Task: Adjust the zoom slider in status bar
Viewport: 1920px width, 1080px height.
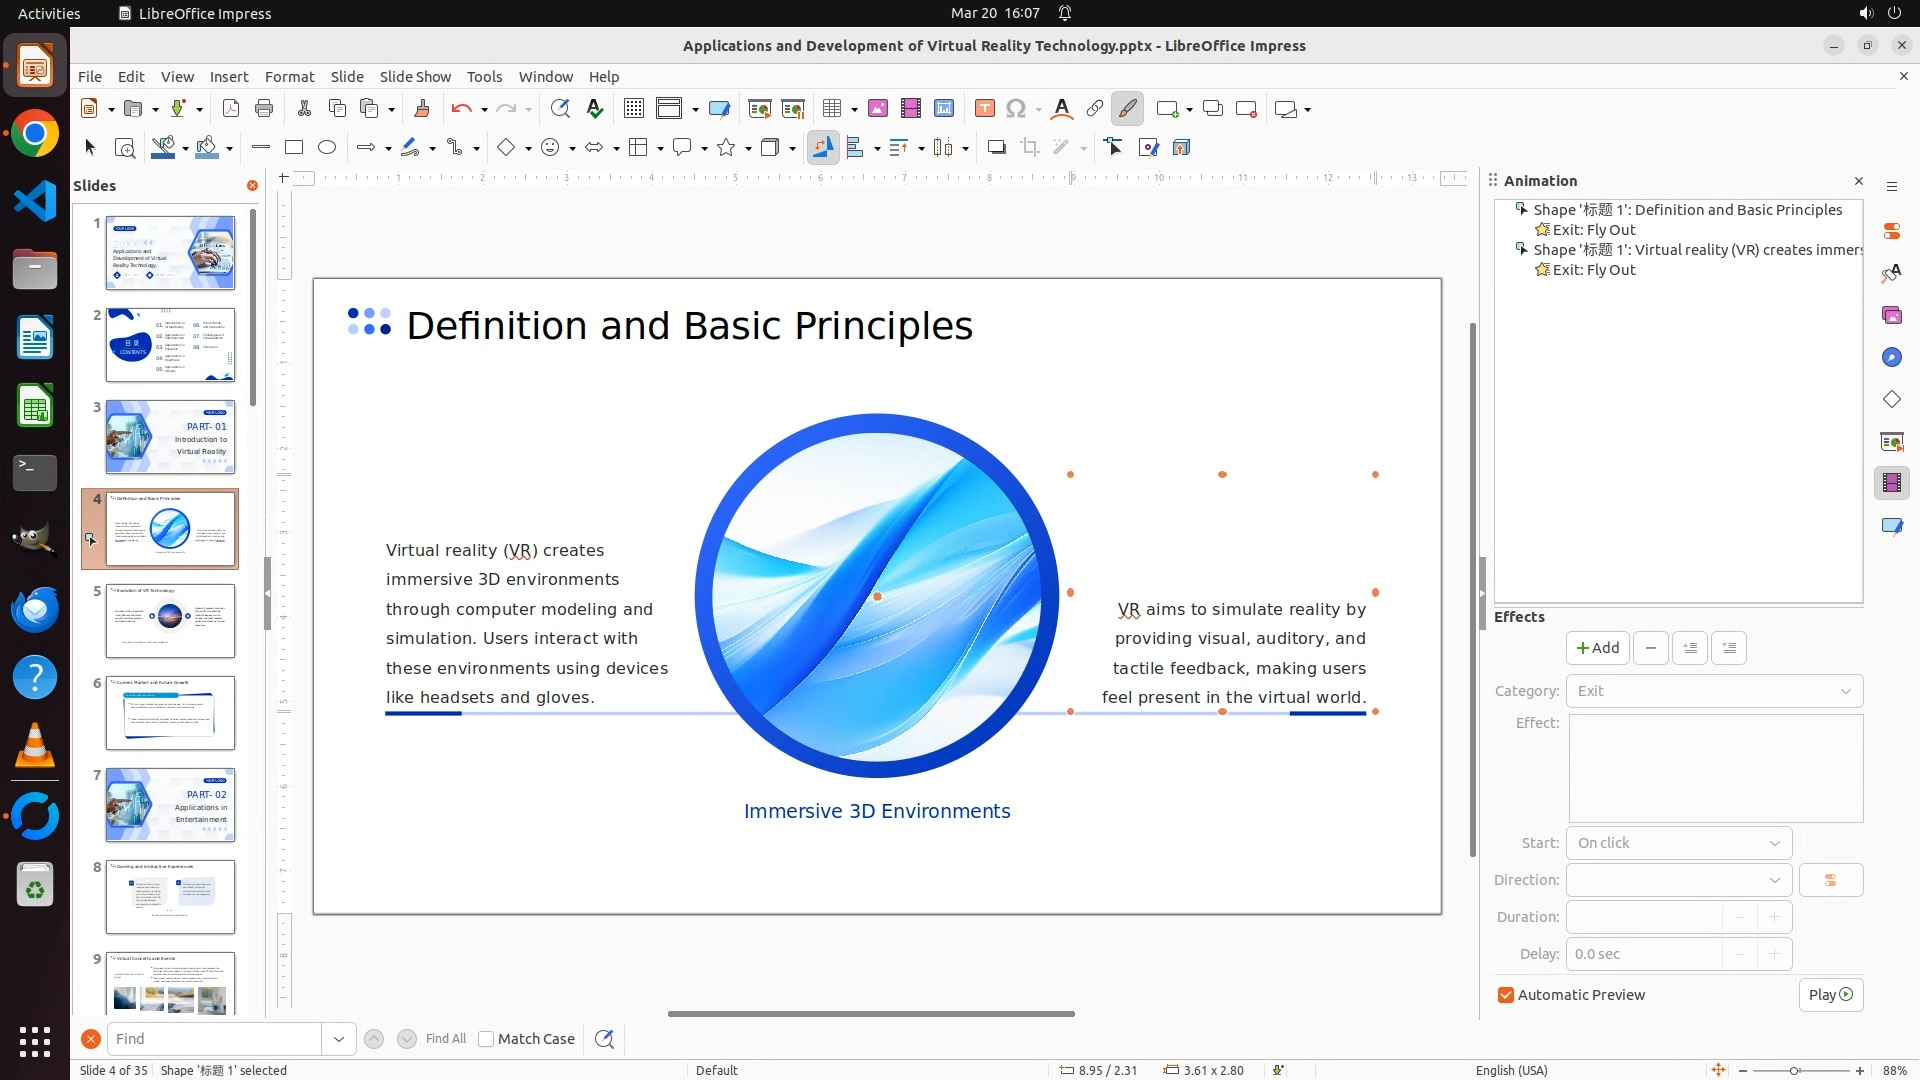Action: pos(1795,1070)
